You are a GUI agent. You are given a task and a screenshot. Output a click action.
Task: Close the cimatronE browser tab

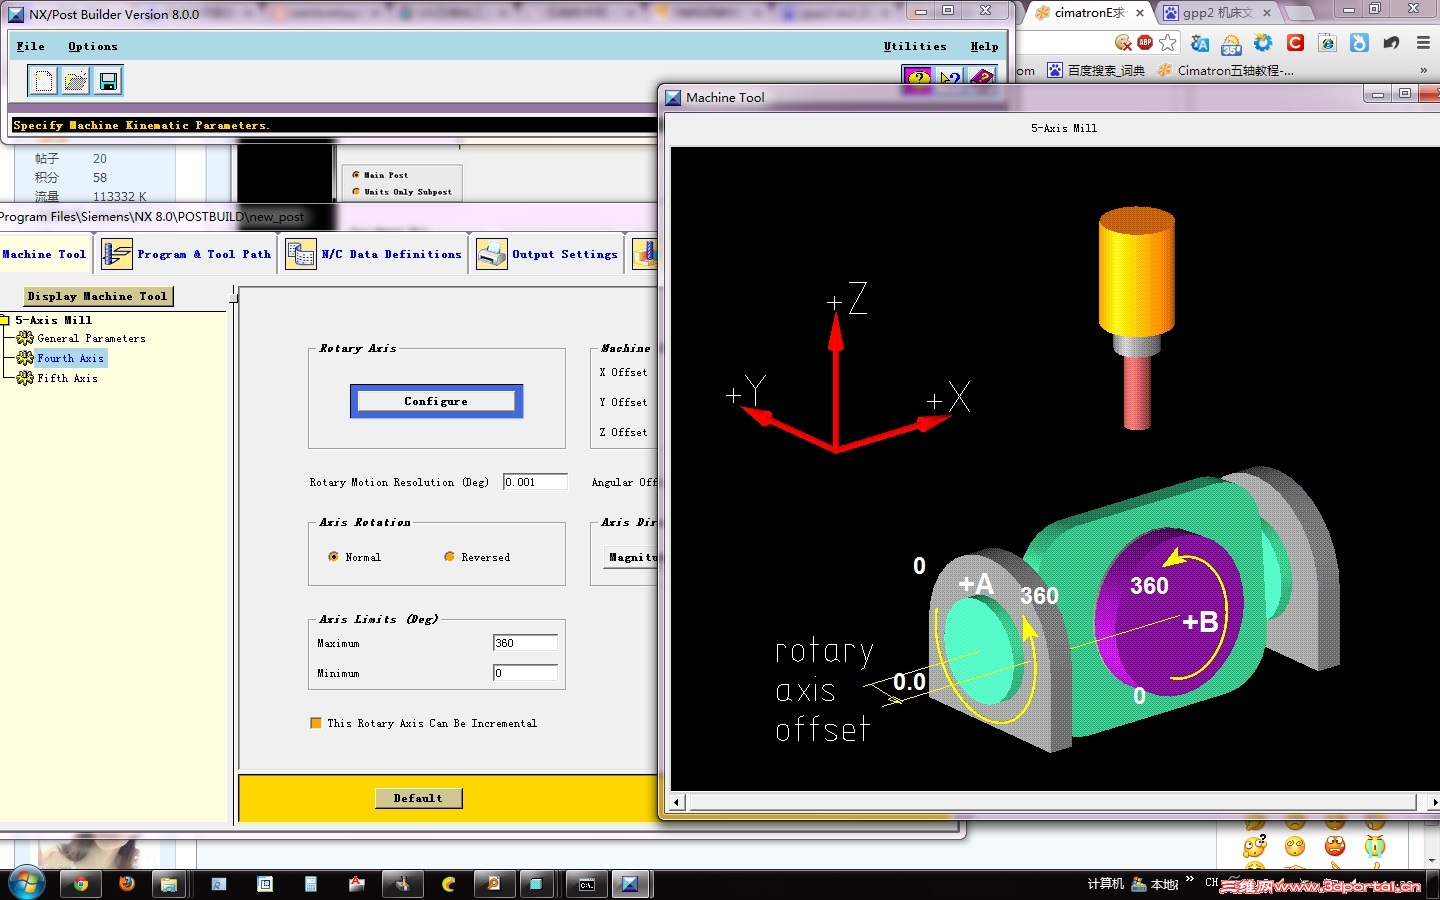(x=1140, y=13)
